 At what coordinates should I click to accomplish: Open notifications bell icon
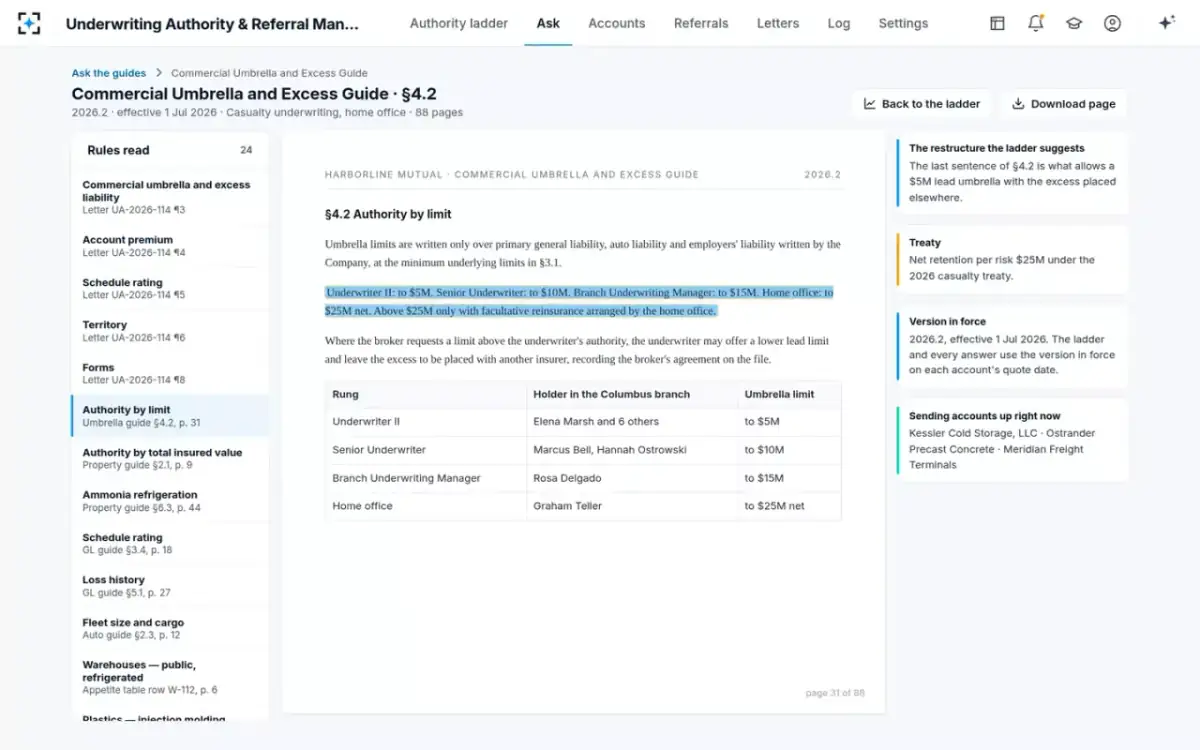(1036, 23)
